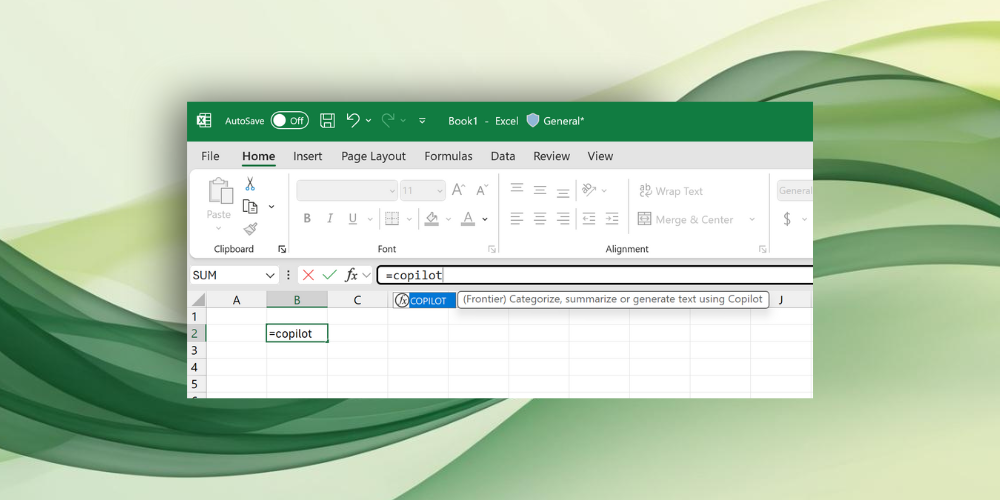Select COPILOT function suggestion
Image resolution: width=1000 pixels, height=500 pixels.
point(424,300)
